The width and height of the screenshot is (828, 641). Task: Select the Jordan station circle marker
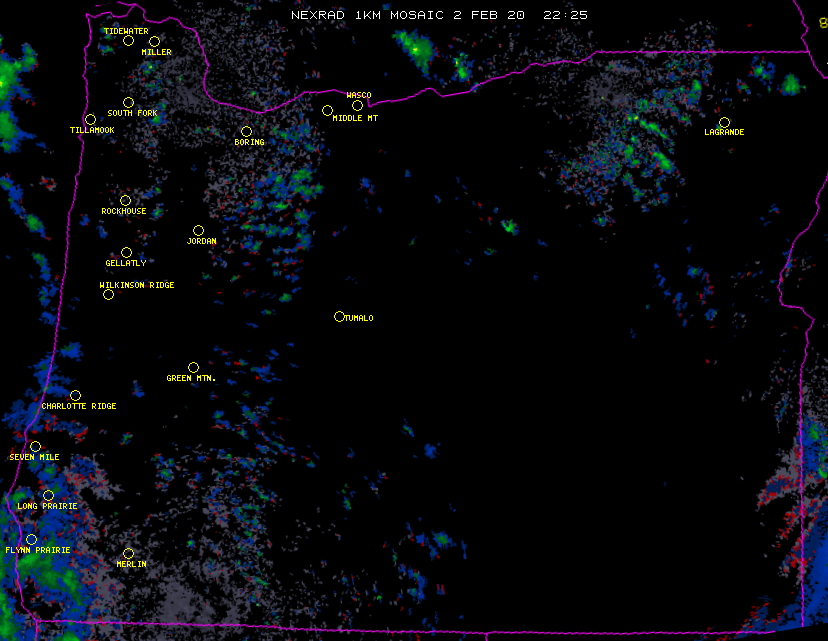198,231
